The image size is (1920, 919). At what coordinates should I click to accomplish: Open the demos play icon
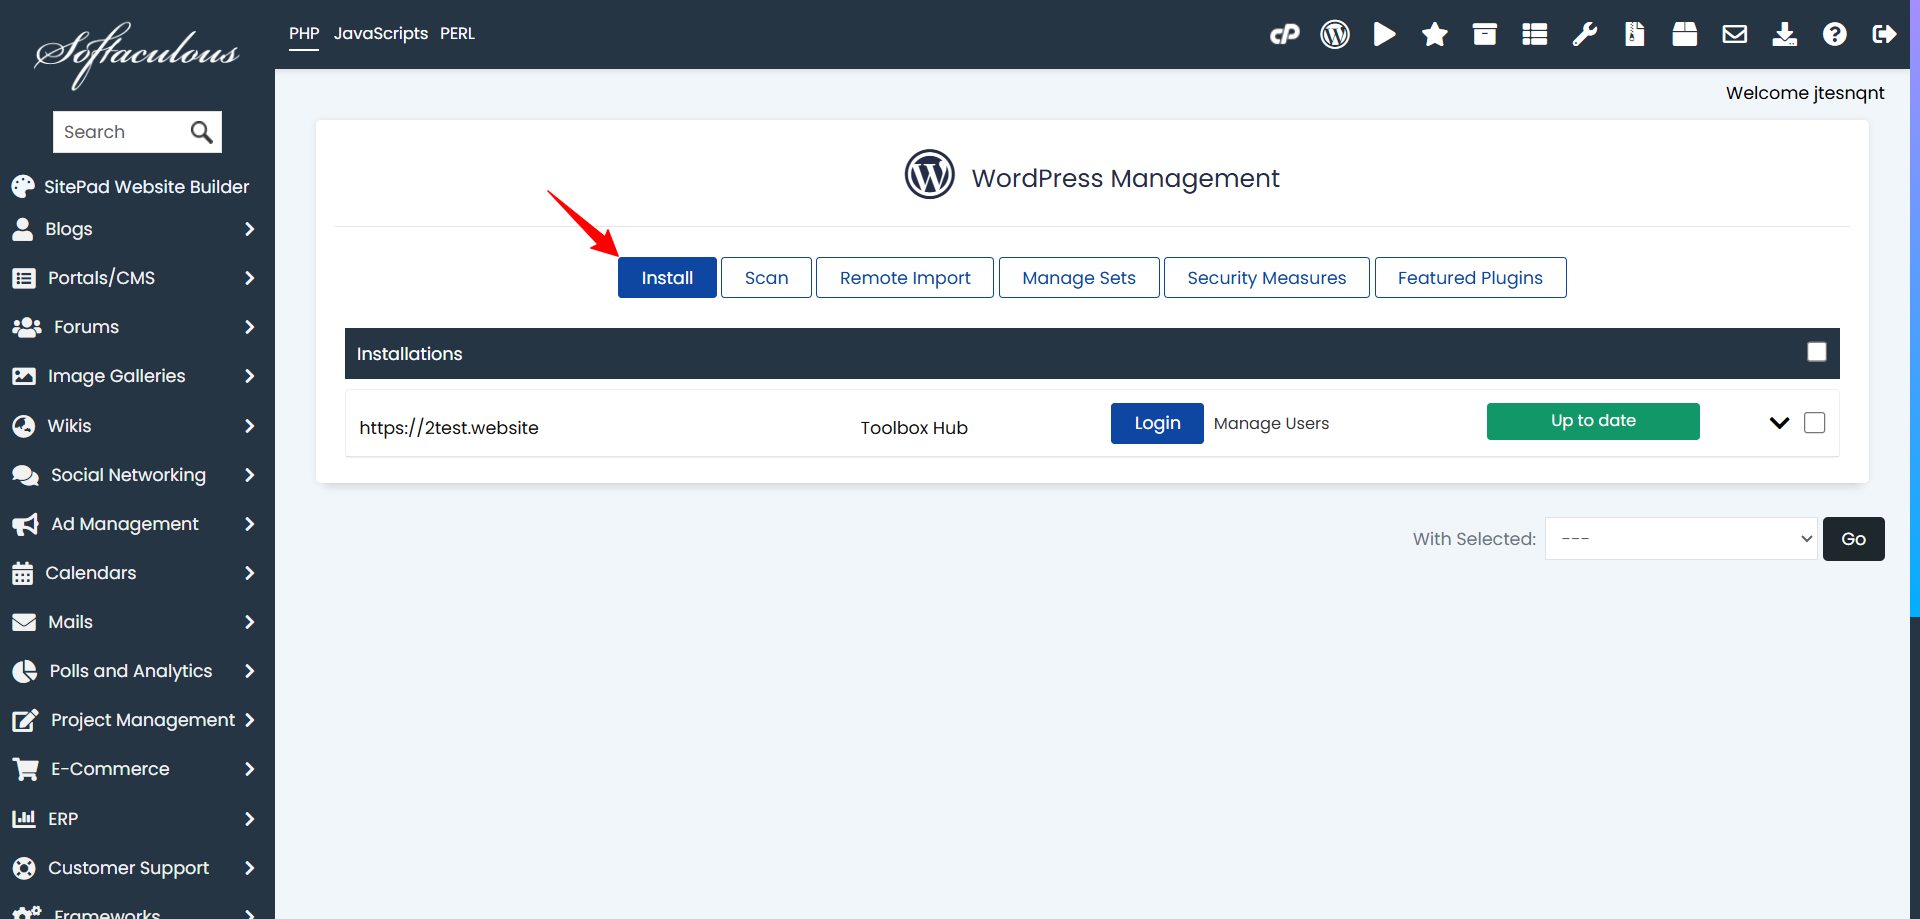pyautogui.click(x=1385, y=35)
